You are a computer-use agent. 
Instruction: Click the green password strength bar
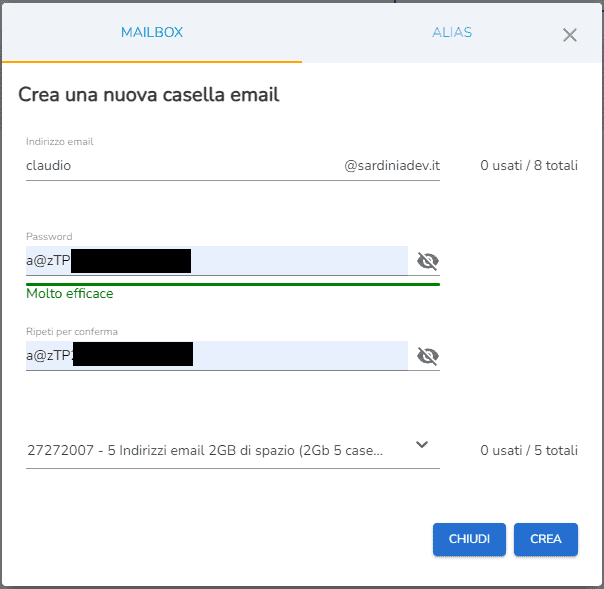[233, 284]
